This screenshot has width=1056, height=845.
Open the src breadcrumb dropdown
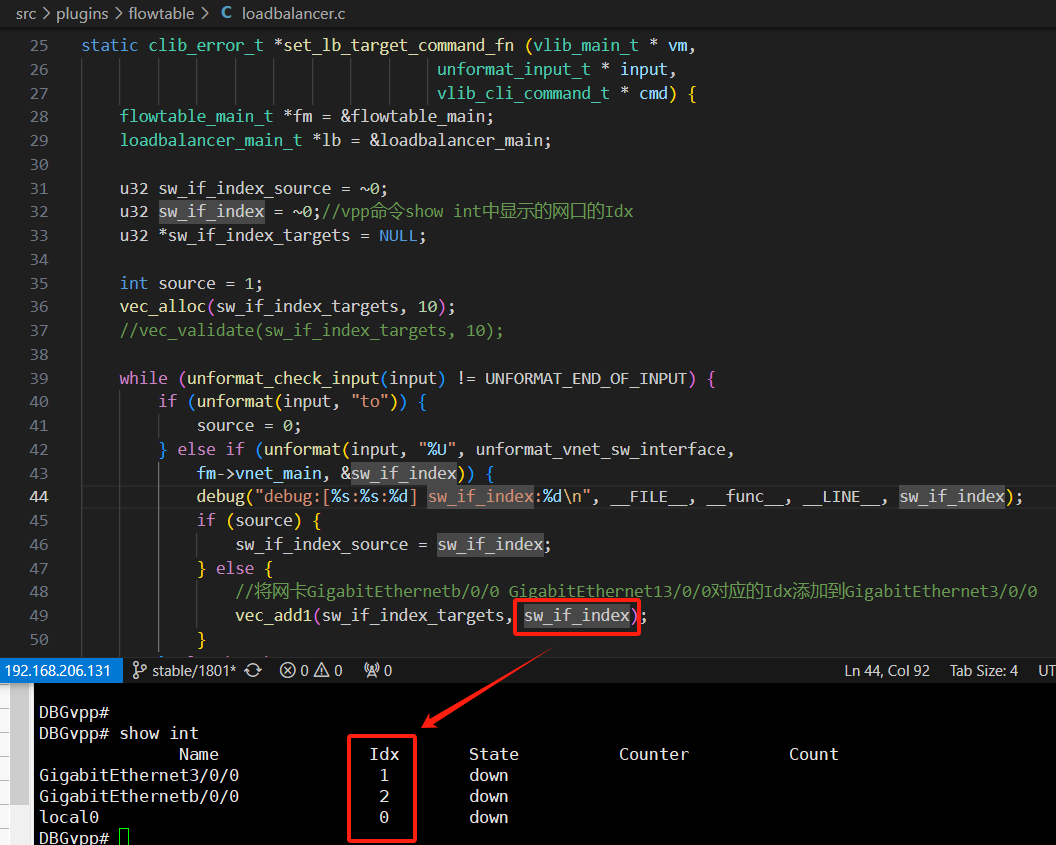26,13
